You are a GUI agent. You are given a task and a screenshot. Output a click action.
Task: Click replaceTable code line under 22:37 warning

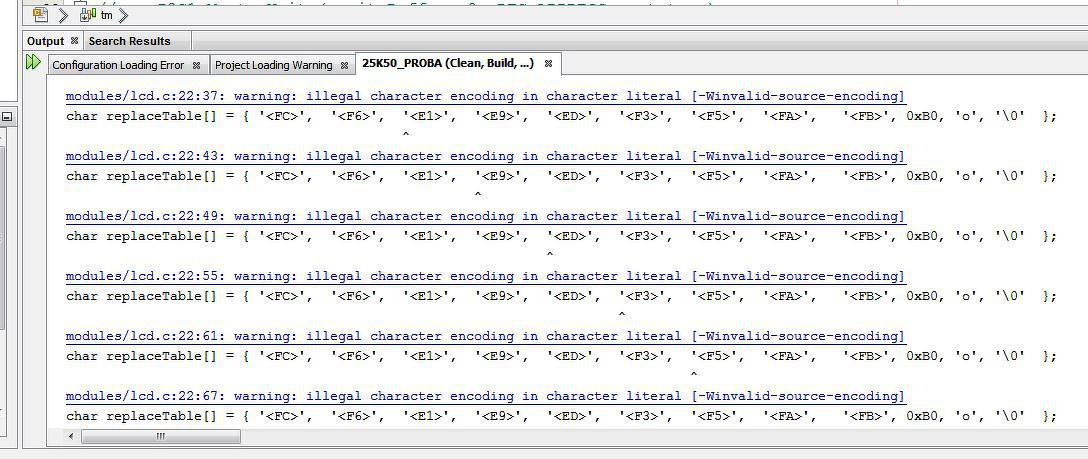tap(561, 116)
